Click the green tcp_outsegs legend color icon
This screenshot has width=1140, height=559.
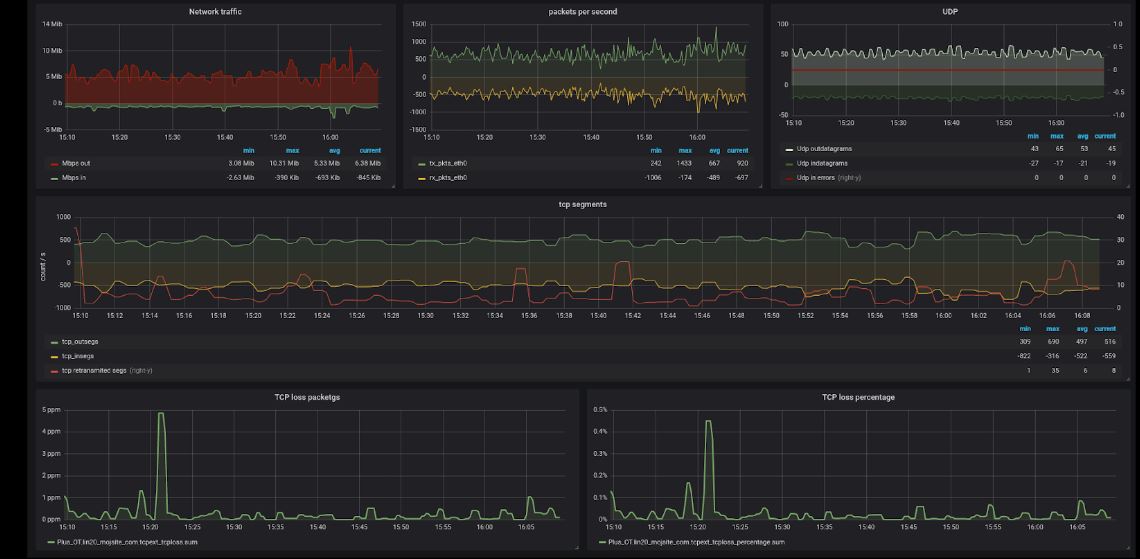(x=54, y=342)
